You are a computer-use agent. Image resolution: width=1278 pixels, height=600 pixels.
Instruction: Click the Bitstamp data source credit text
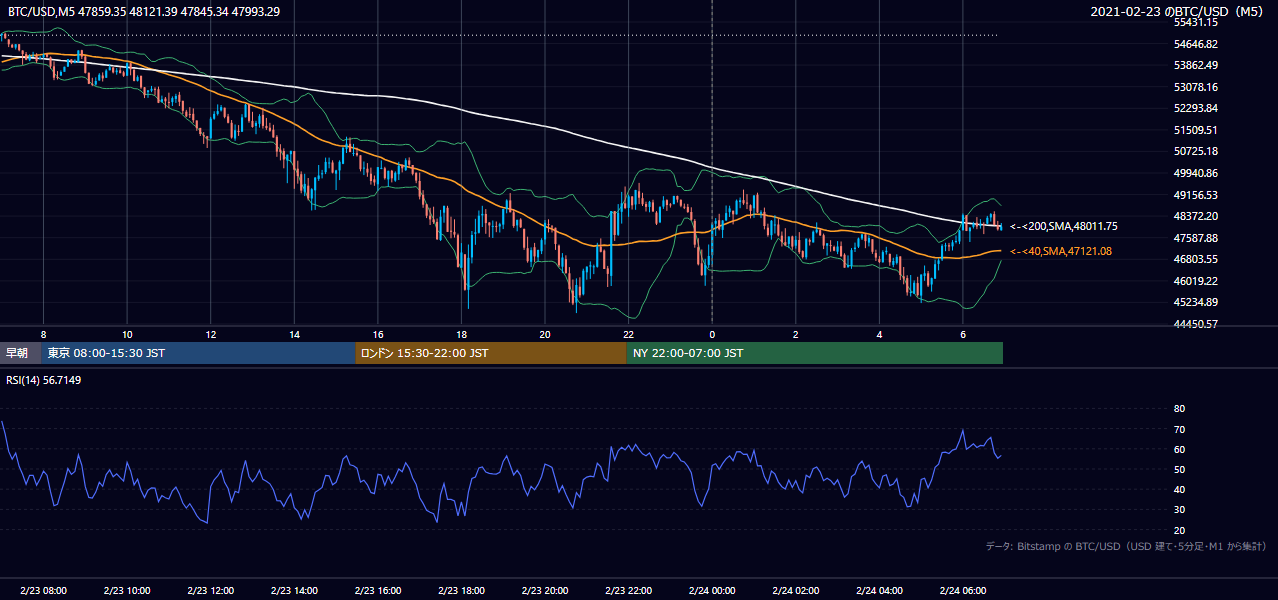pos(1126,546)
